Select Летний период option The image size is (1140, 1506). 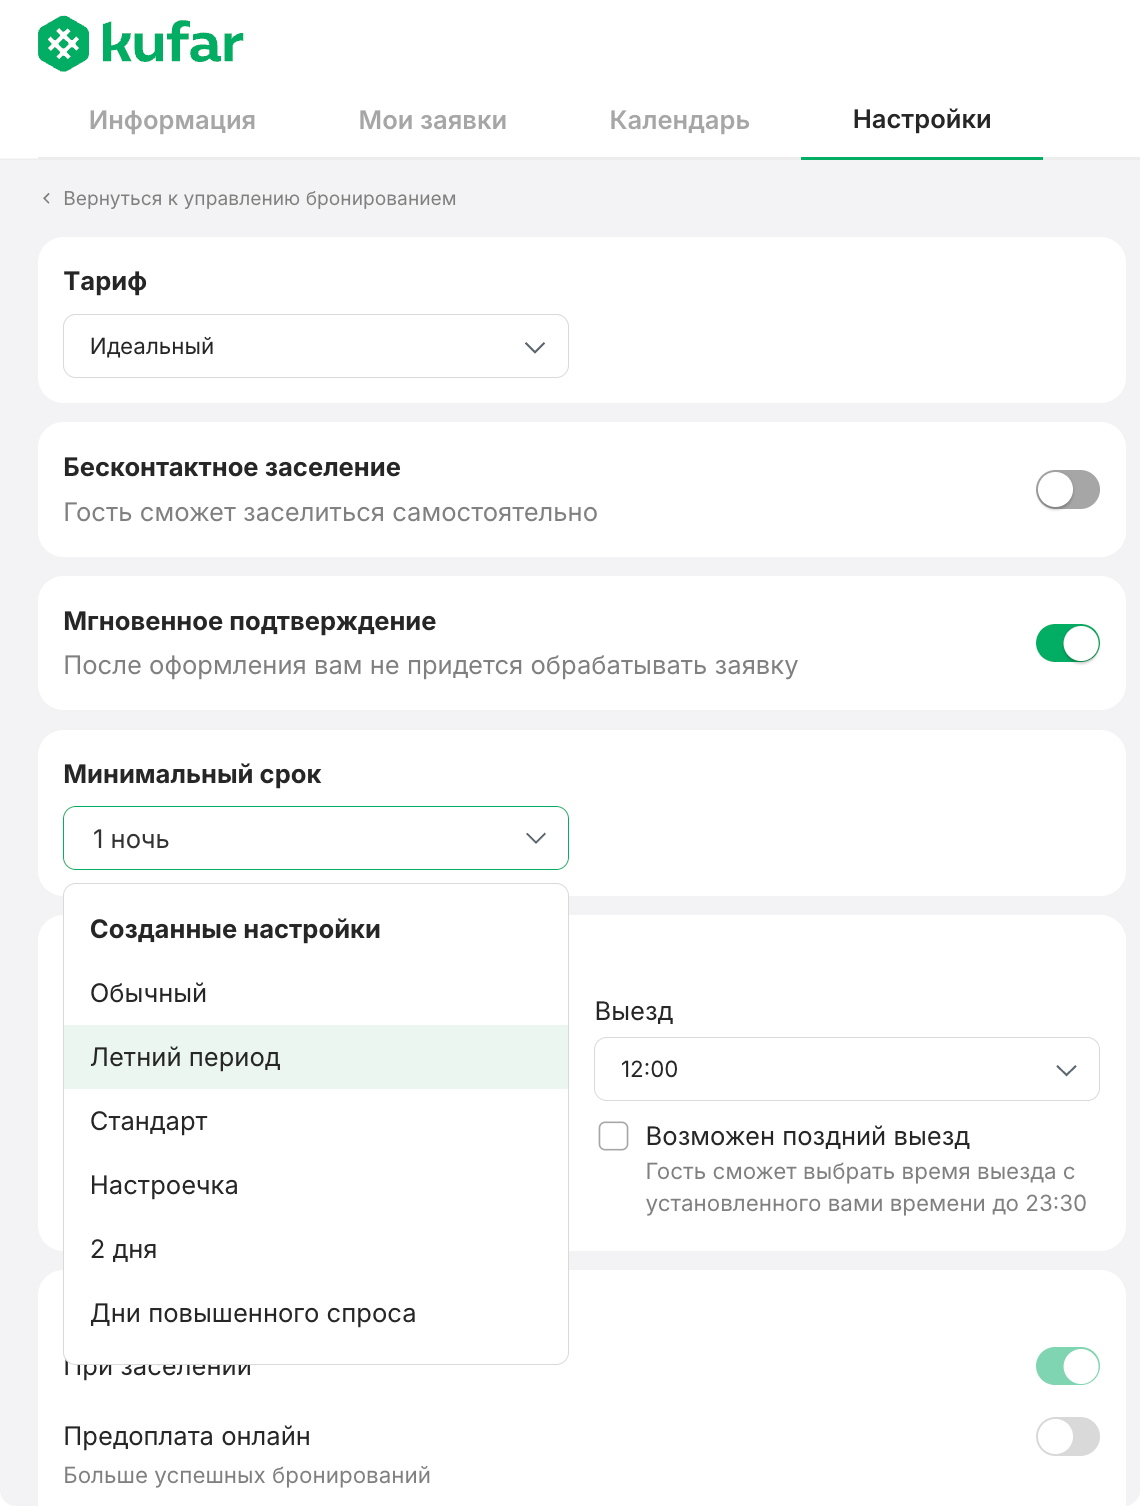coord(186,1057)
